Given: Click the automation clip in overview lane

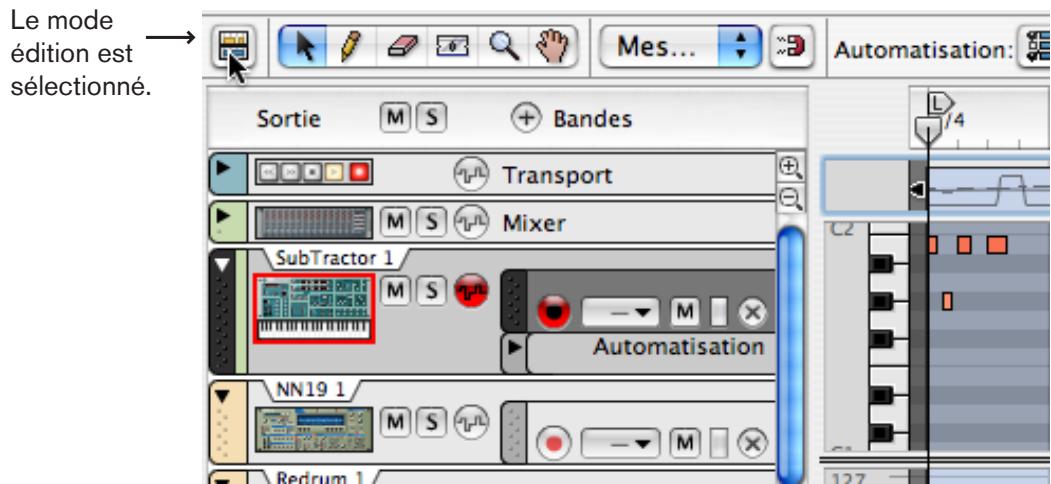Looking at the screenshot, I should tap(989, 190).
